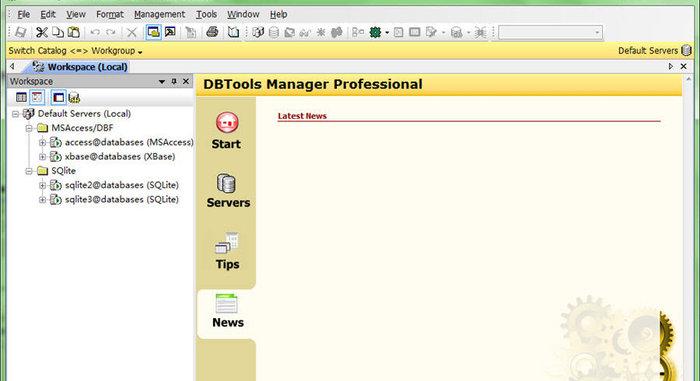Select xbase@databases (XBase) entry

coord(120,157)
